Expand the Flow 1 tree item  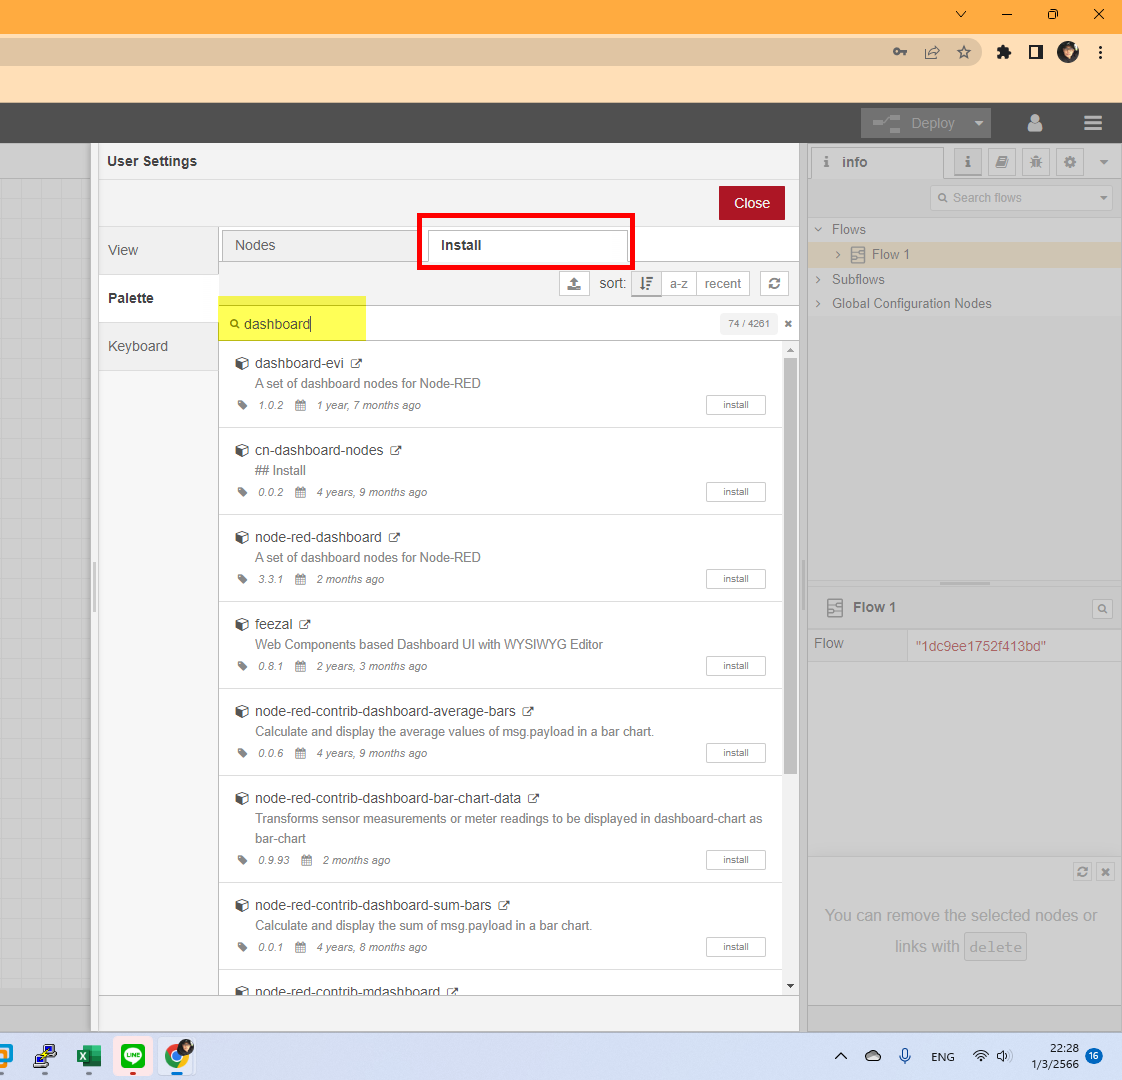coord(838,255)
